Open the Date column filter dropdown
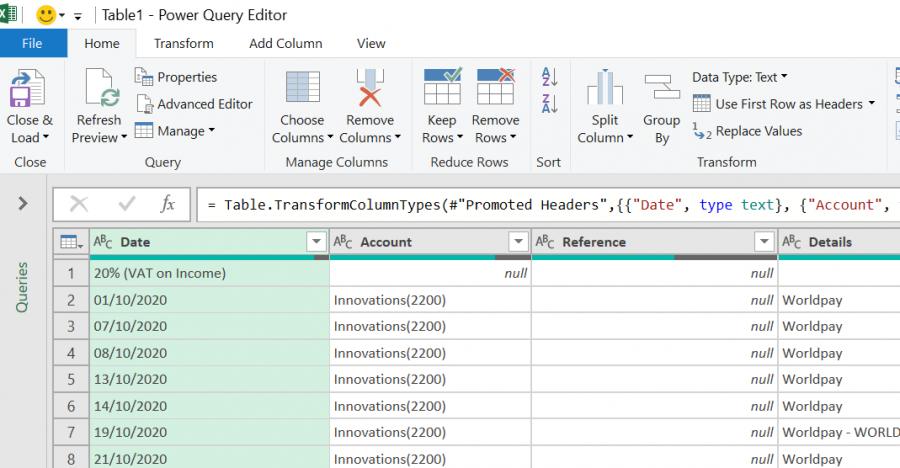Image resolution: width=900 pixels, height=468 pixels. [x=316, y=242]
